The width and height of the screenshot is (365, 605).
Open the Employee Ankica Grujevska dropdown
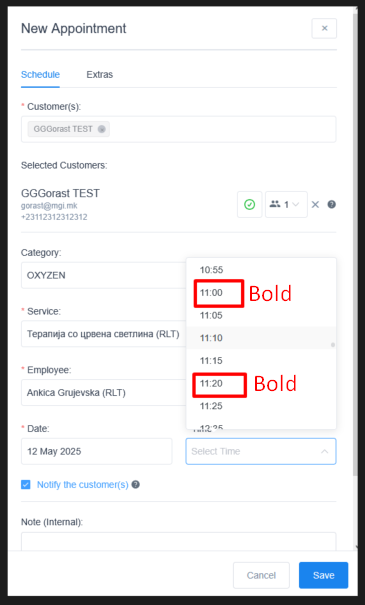tap(103, 392)
